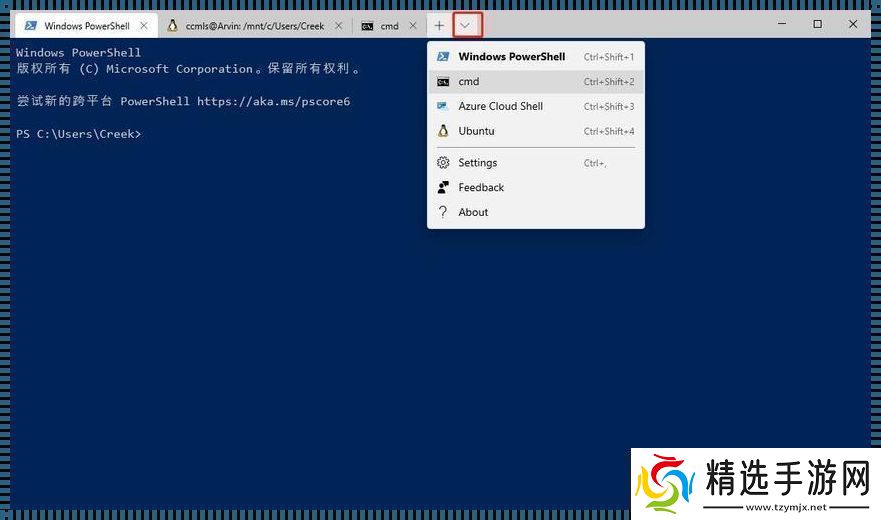Click the Feedback person icon
This screenshot has height=520, width=881.
click(x=443, y=188)
